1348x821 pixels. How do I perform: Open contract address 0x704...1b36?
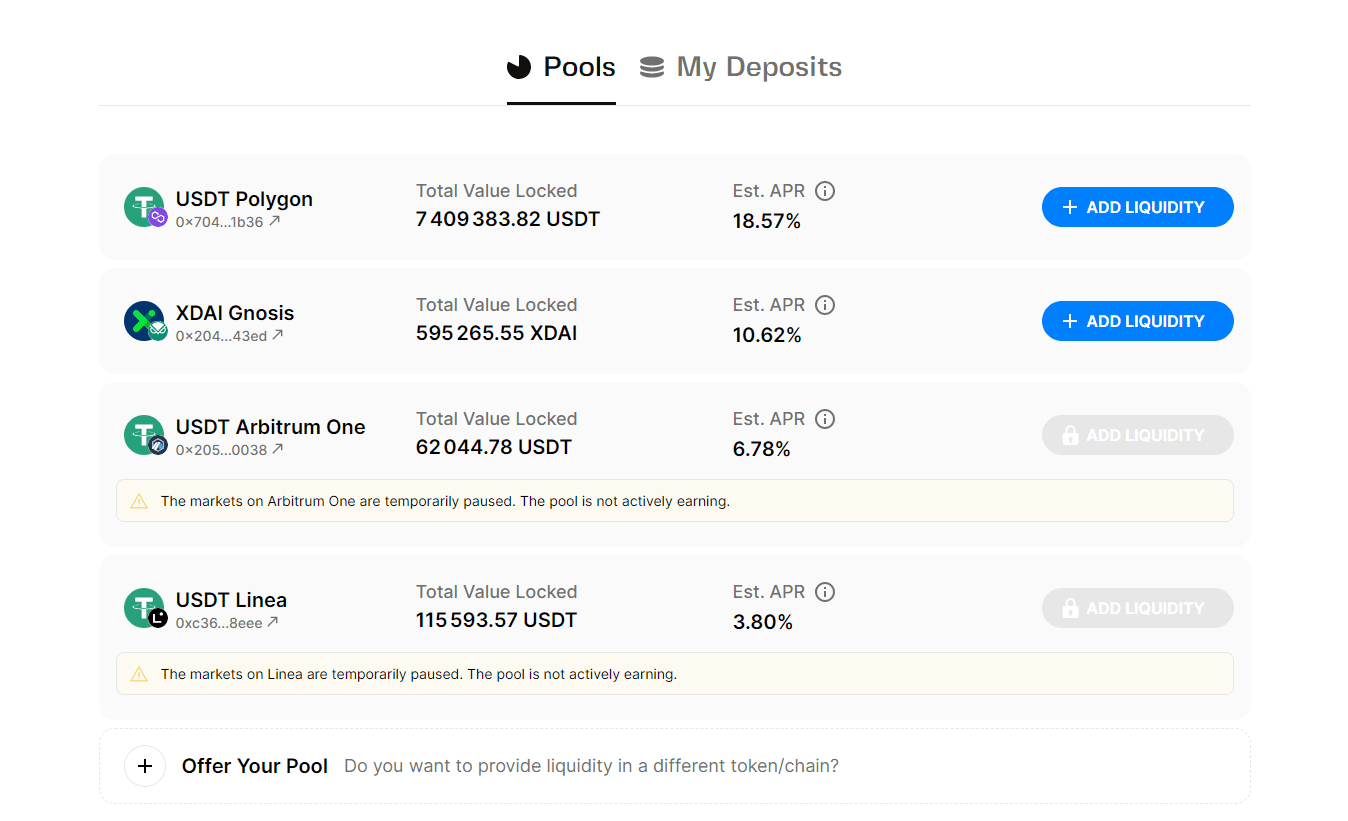coord(220,222)
